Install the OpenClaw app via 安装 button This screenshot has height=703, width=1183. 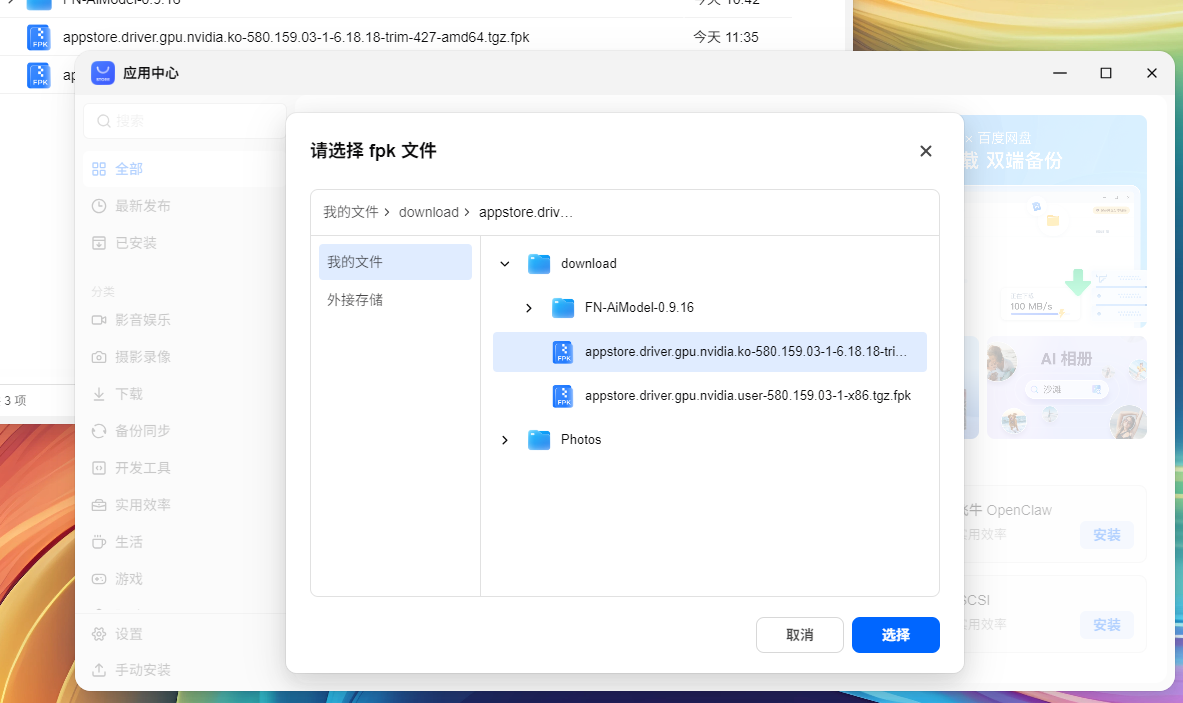click(x=1107, y=535)
